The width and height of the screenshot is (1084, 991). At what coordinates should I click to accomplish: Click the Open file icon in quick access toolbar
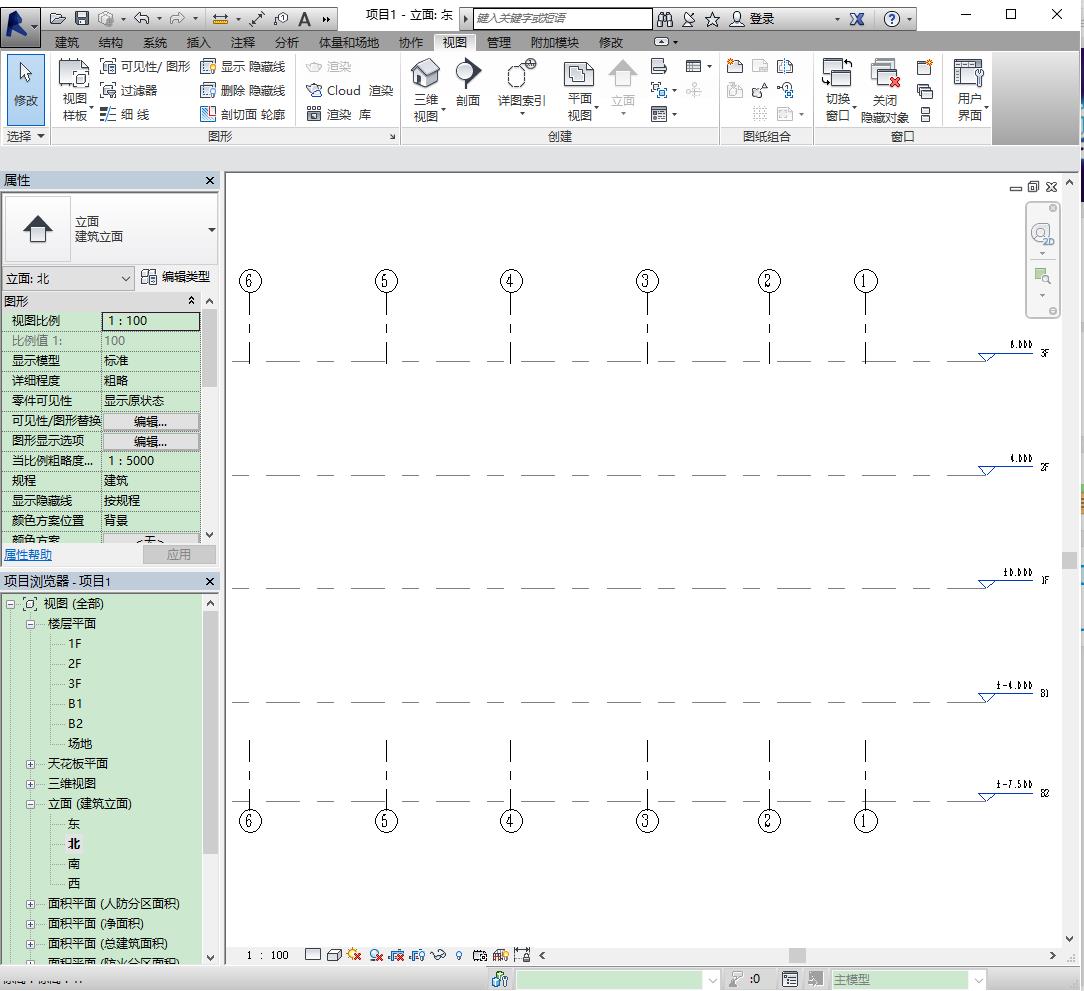pos(58,19)
